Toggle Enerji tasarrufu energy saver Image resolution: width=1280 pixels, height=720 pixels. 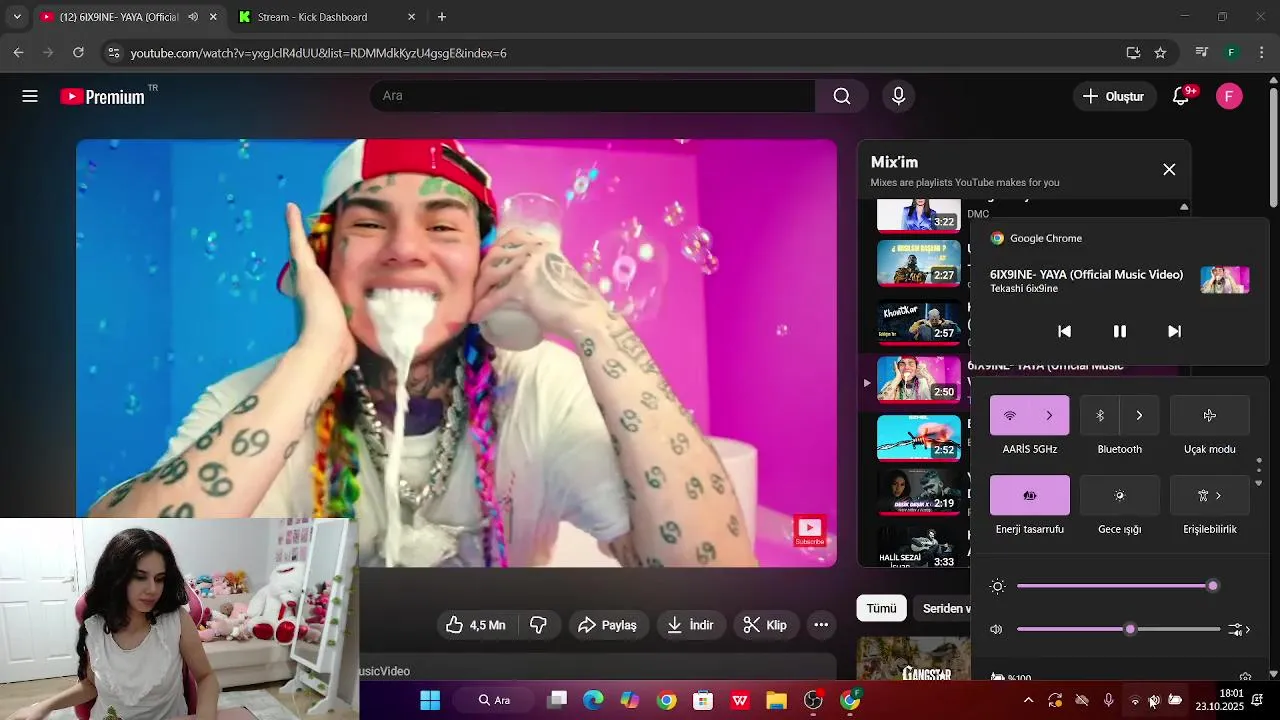(1030, 495)
